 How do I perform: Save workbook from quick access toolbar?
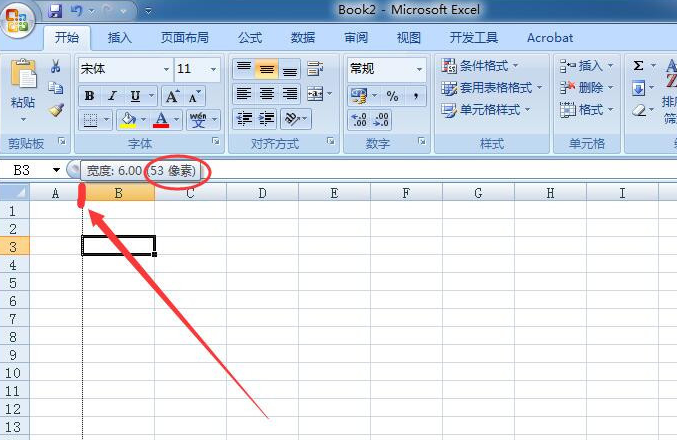pyautogui.click(x=55, y=11)
